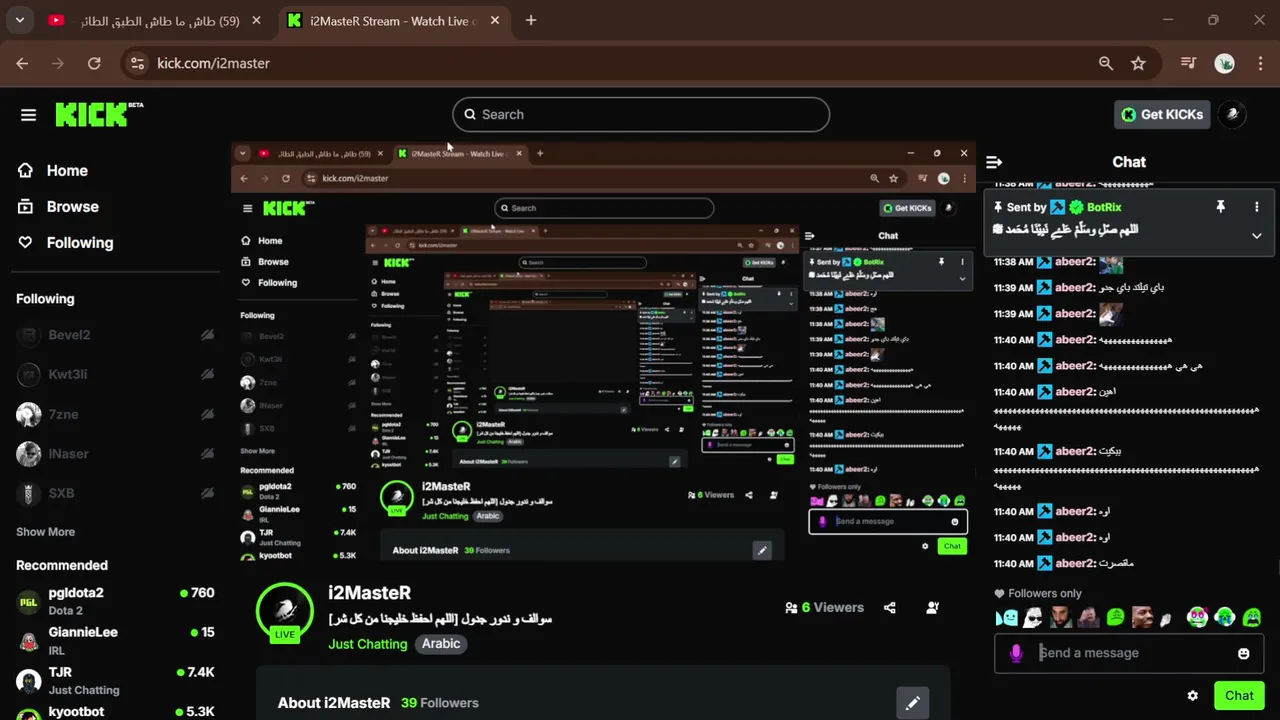This screenshot has height=720, width=1280.
Task: Open the emoji picker in message box
Action: [x=1244, y=653]
